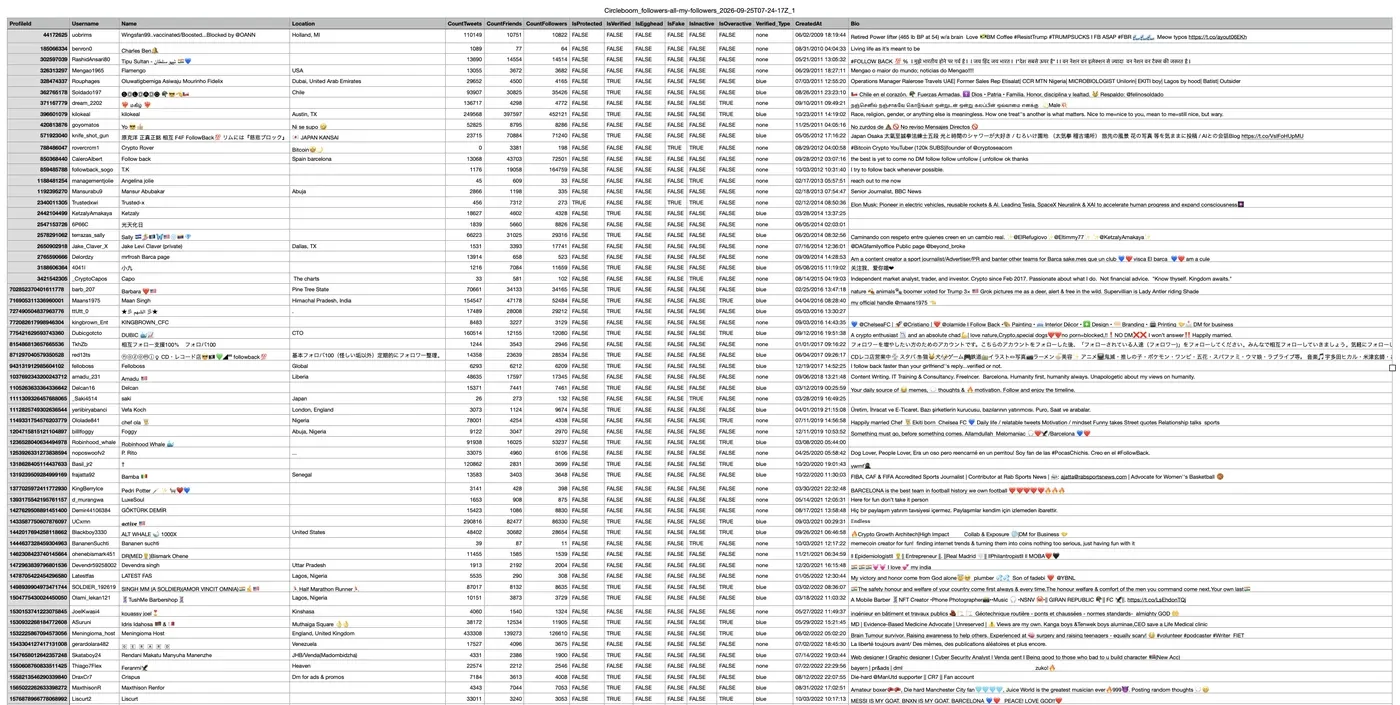Image resolution: width=1400 pixels, height=705 pixels.
Task: Select the location cell Heaven
Action: click(x=301, y=666)
